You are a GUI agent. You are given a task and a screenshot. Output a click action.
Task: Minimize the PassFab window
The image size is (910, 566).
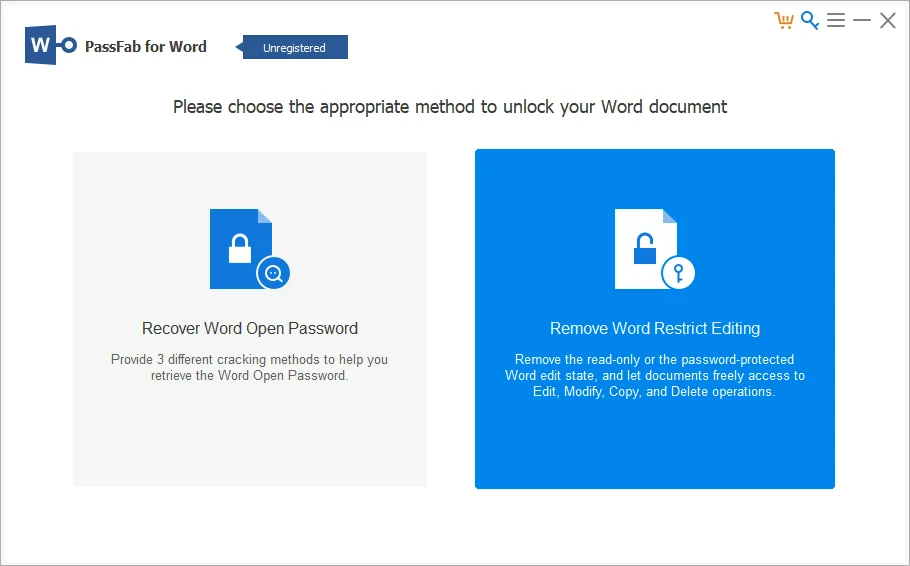(x=862, y=20)
